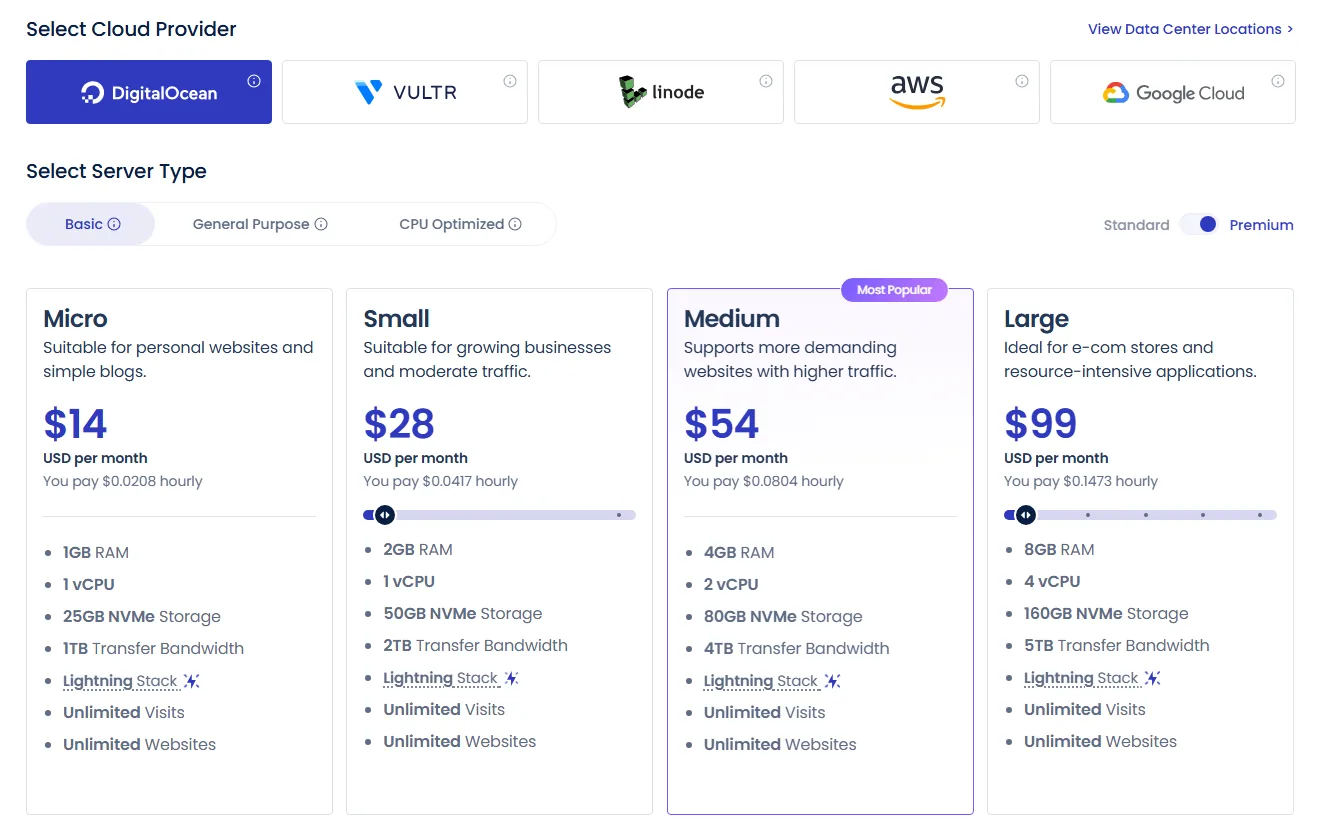Click lightning icon in Large plan

(1152, 678)
